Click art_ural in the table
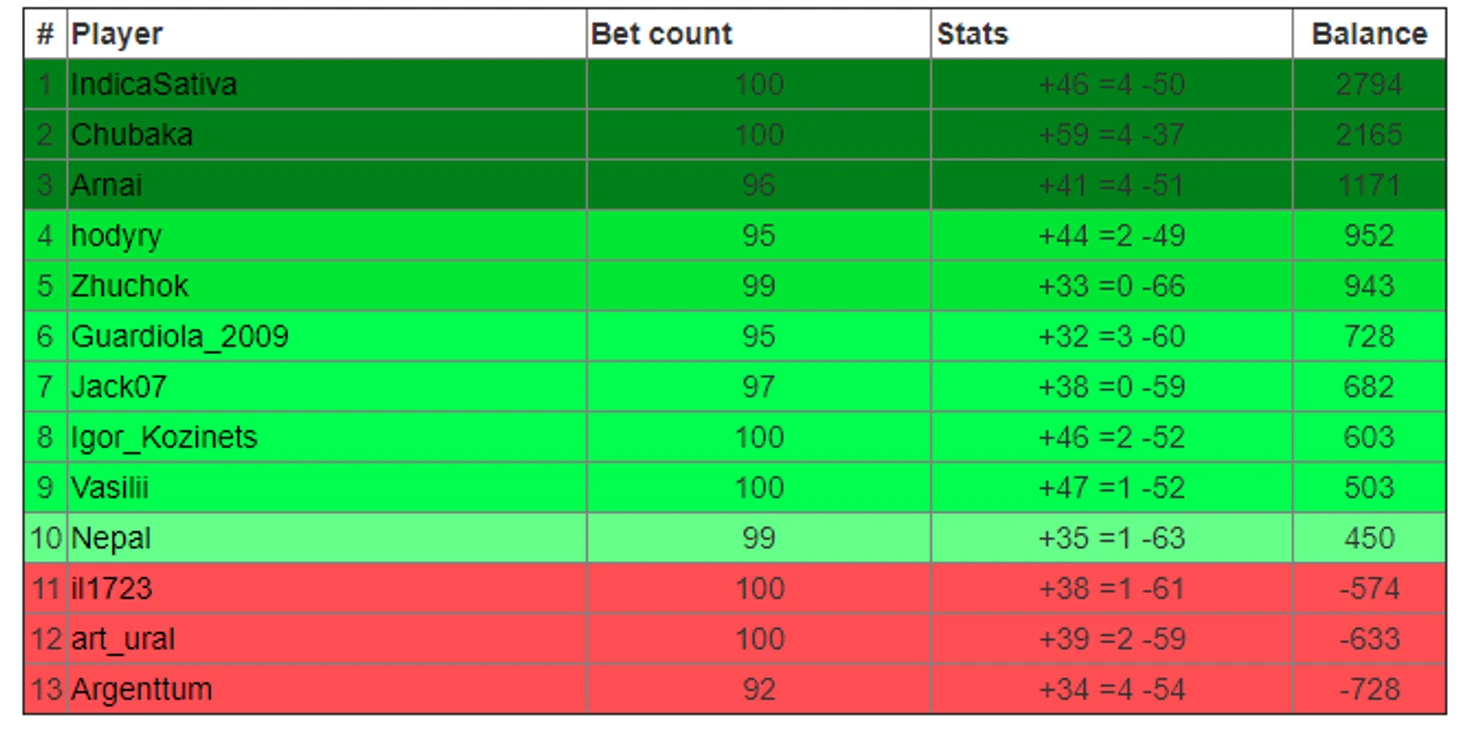This screenshot has width=1460, height=739. pyautogui.click(x=123, y=639)
